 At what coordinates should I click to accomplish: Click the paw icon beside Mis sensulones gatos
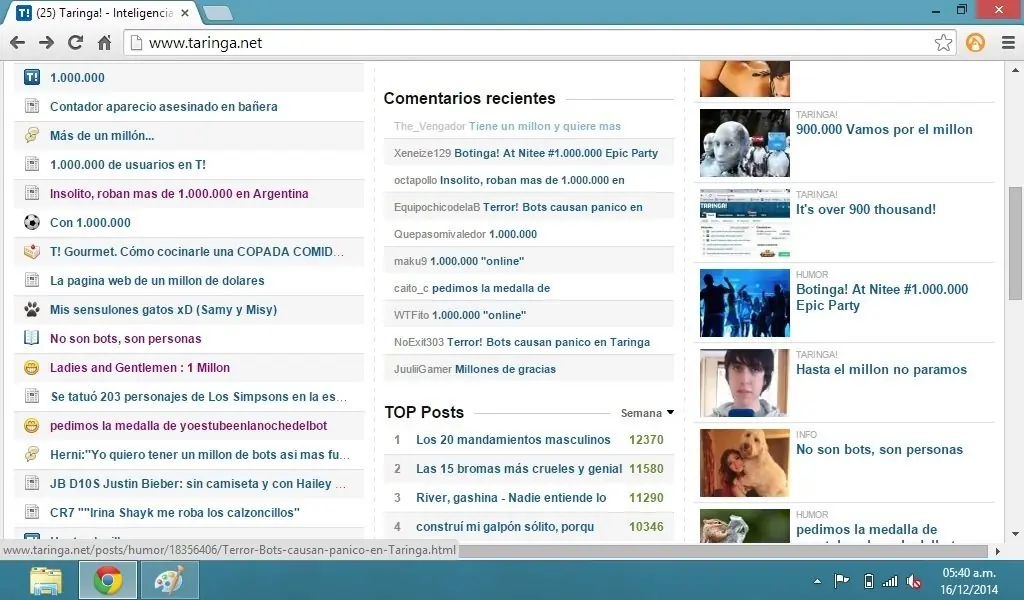pos(31,309)
